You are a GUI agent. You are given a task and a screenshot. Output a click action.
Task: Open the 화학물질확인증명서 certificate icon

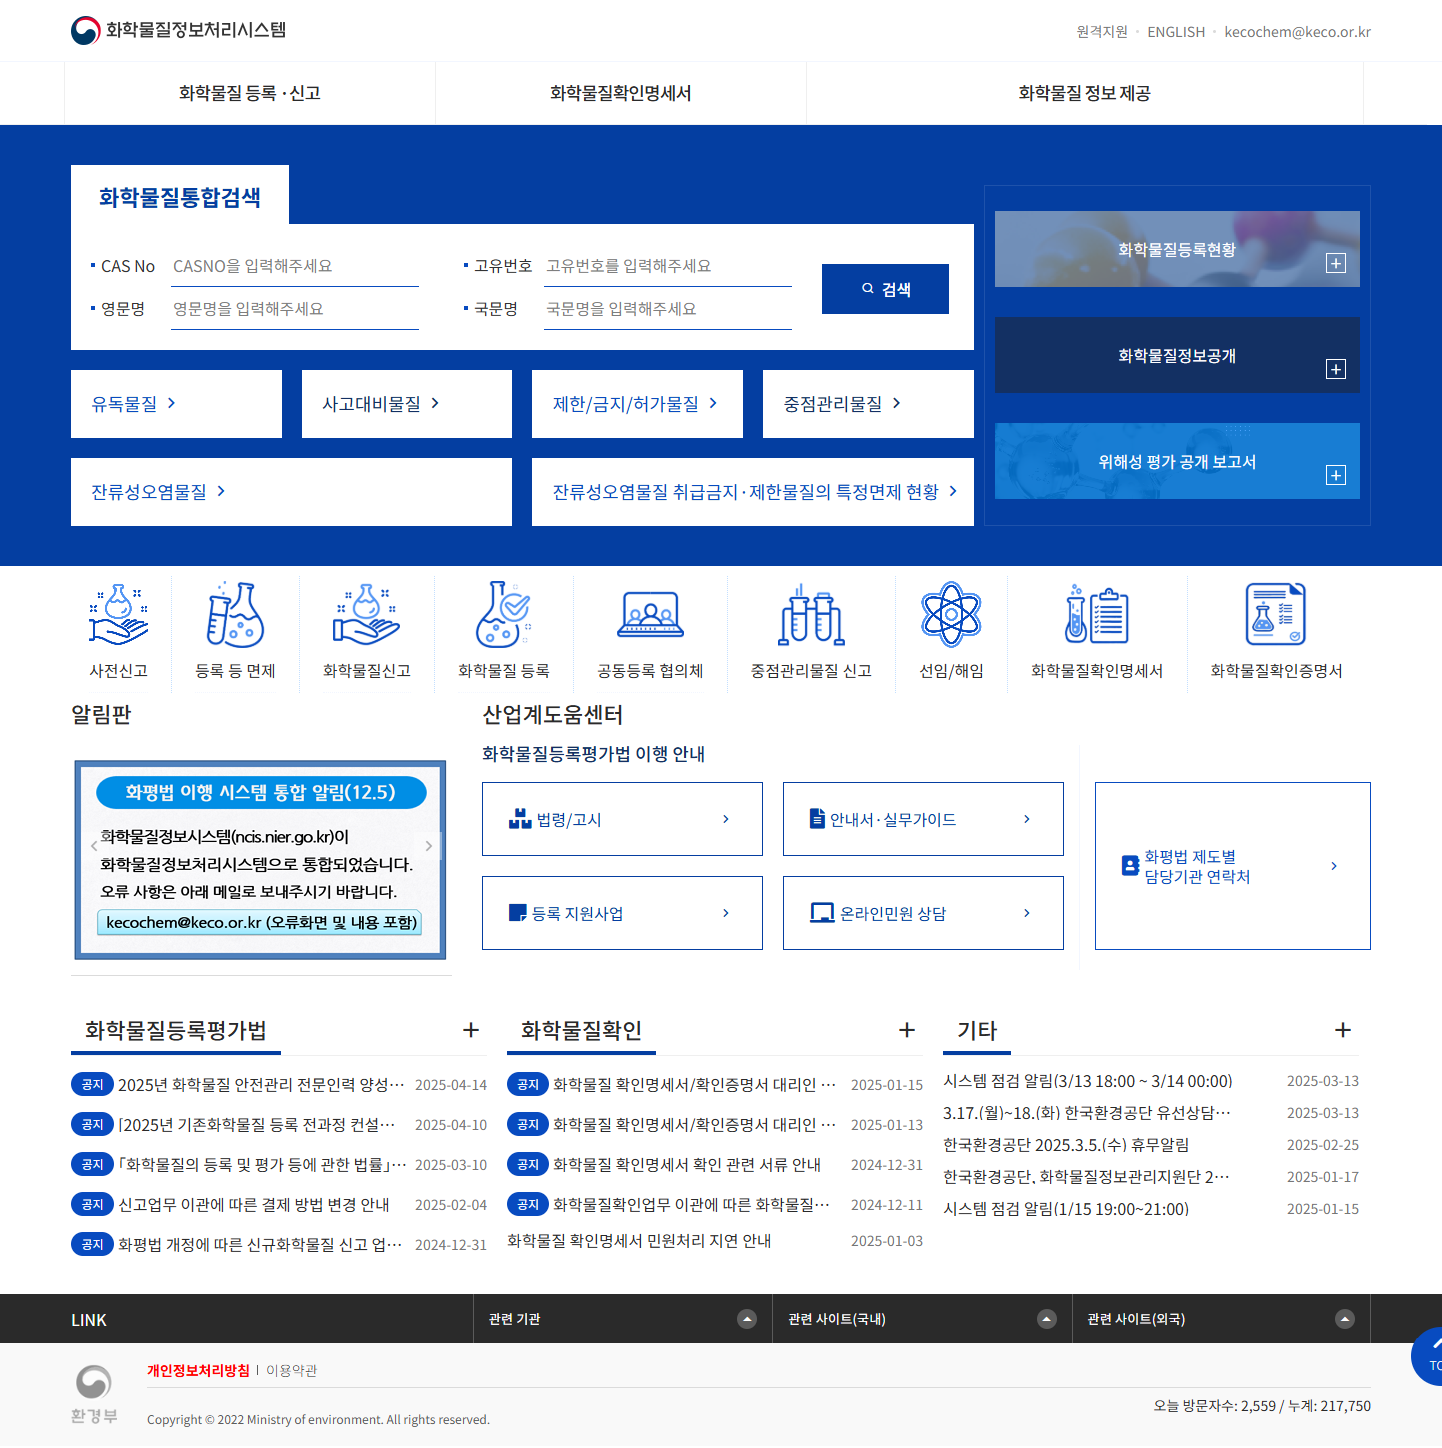(1275, 615)
